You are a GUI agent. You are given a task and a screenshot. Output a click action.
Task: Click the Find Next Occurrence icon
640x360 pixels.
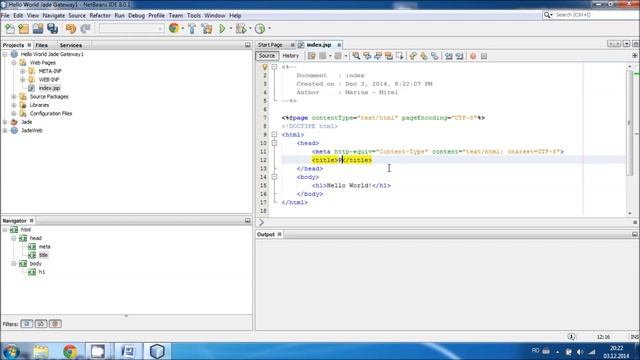(x=378, y=56)
